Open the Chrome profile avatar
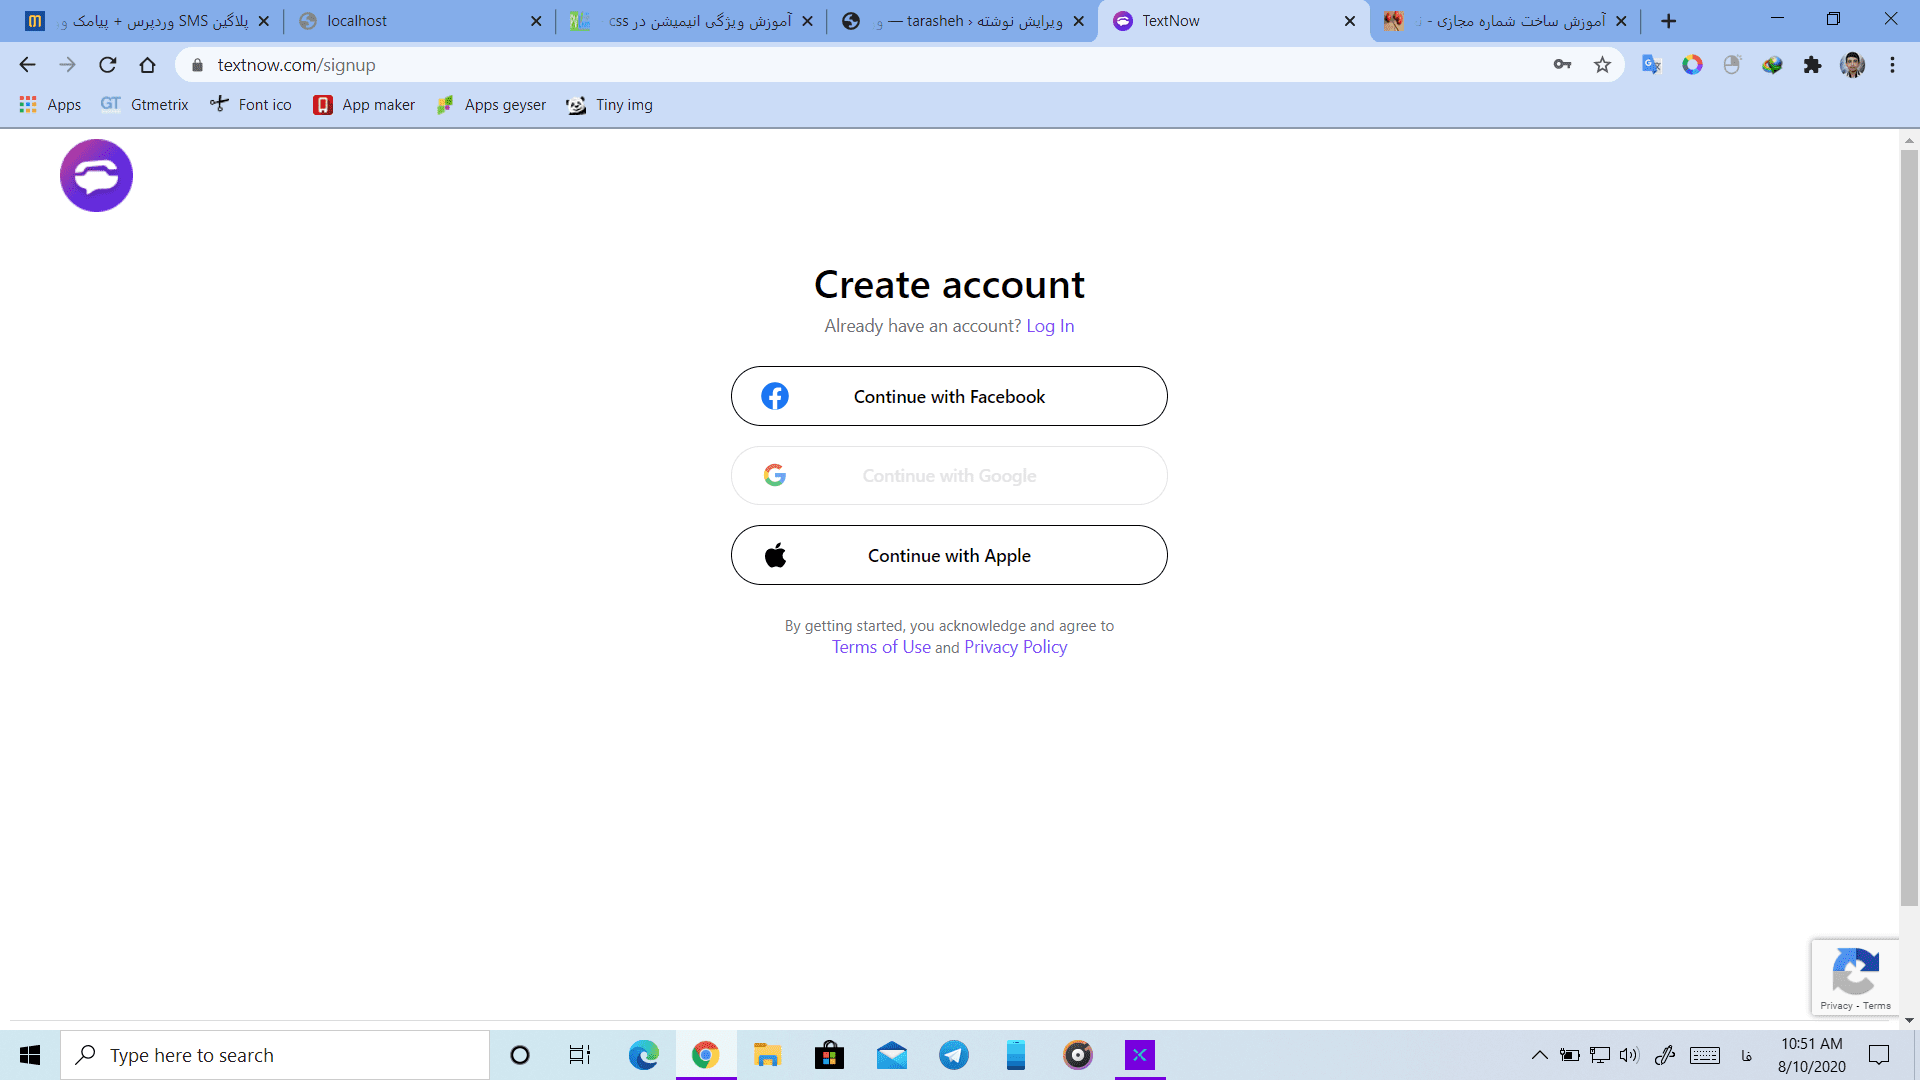 1852,65
